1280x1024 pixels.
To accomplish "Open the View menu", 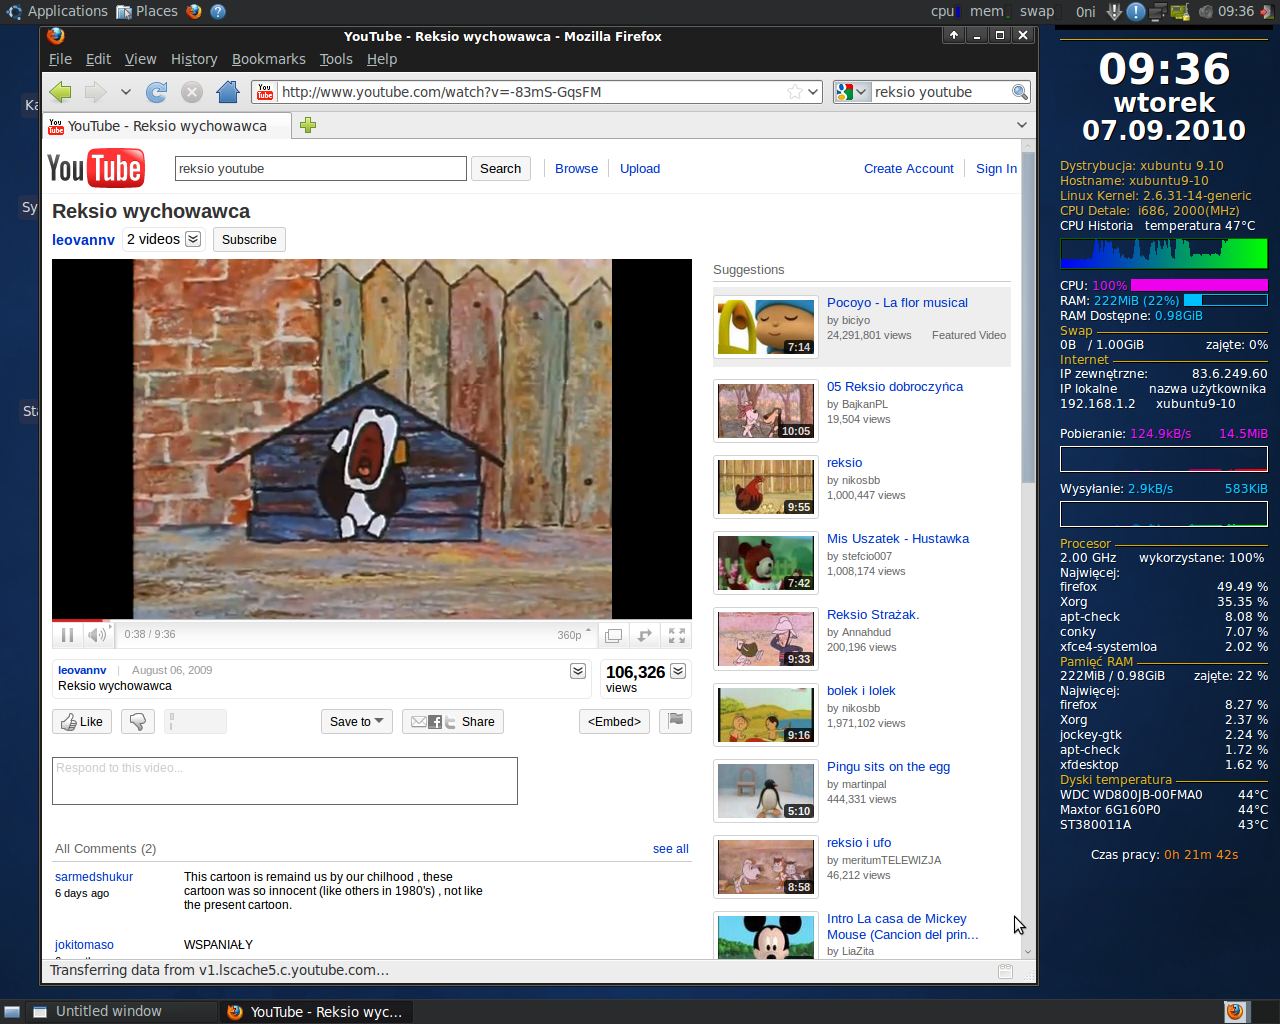I will [140, 59].
